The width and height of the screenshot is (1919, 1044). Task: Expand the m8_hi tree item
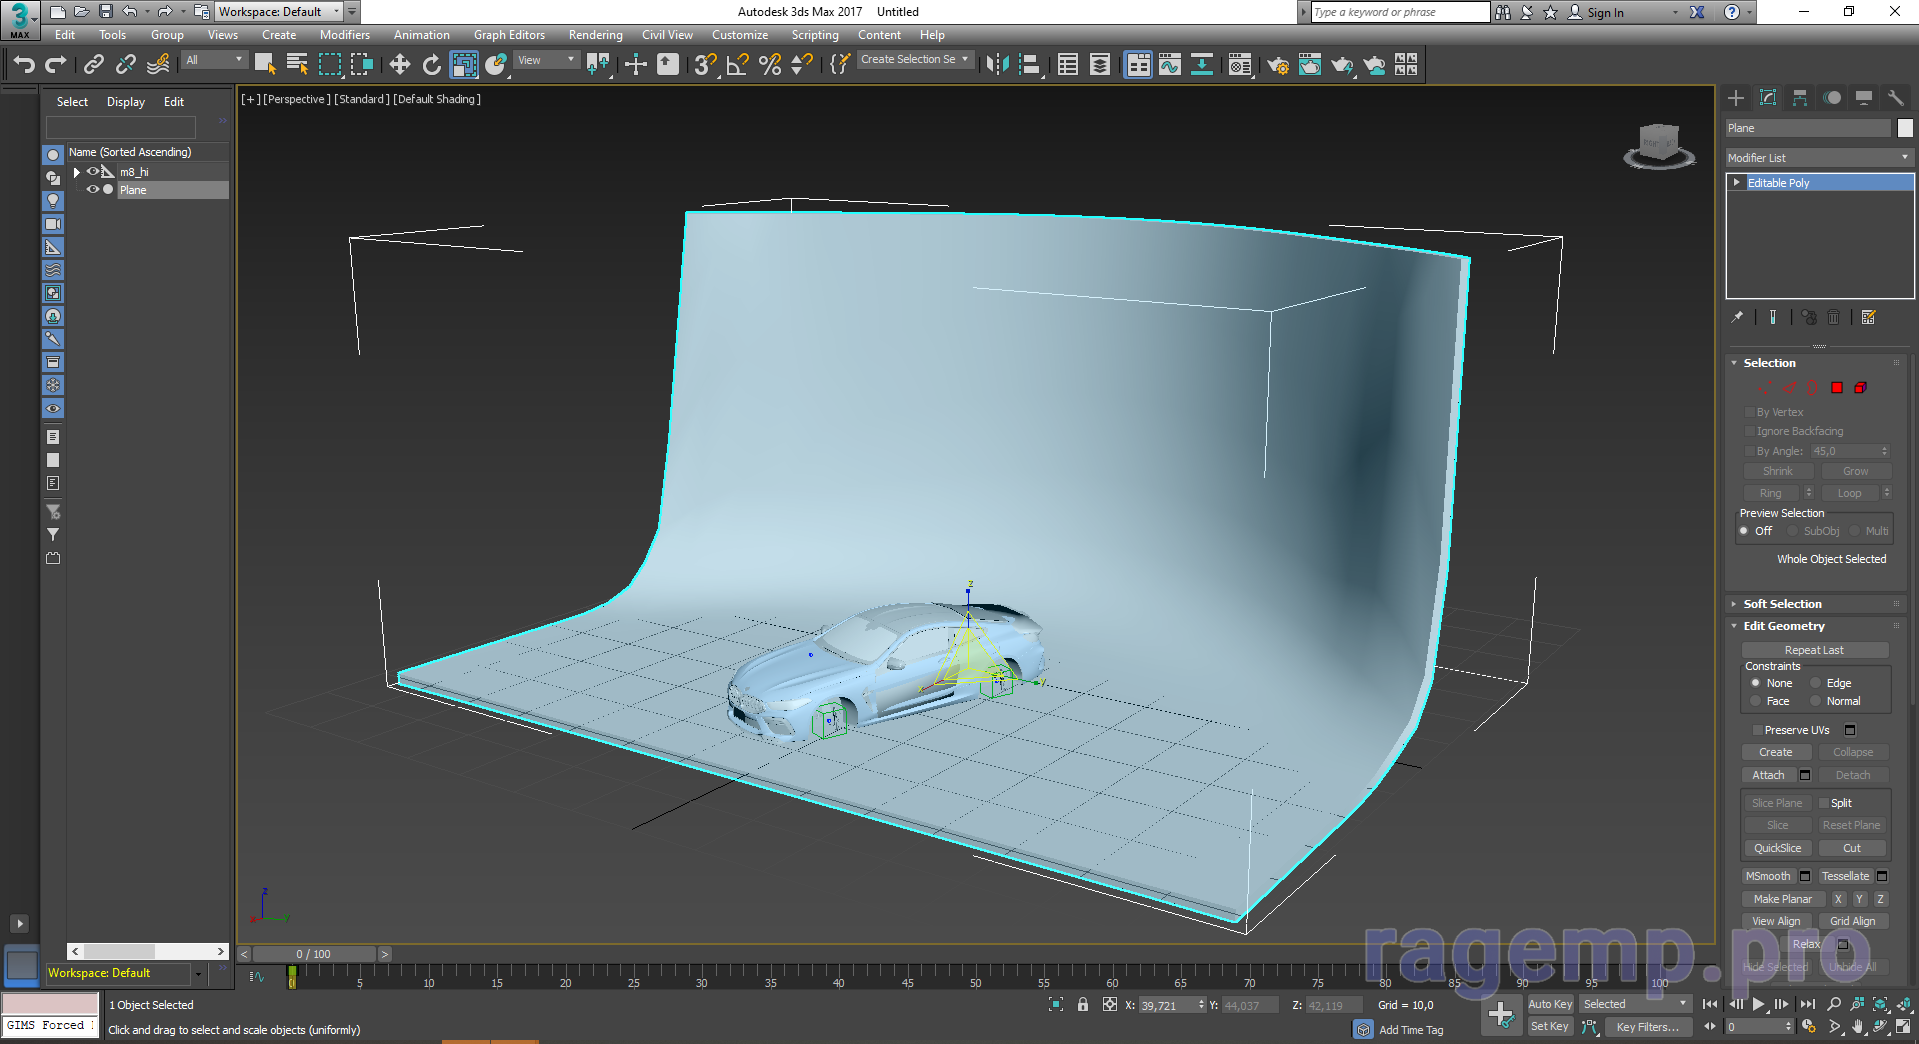click(77, 172)
